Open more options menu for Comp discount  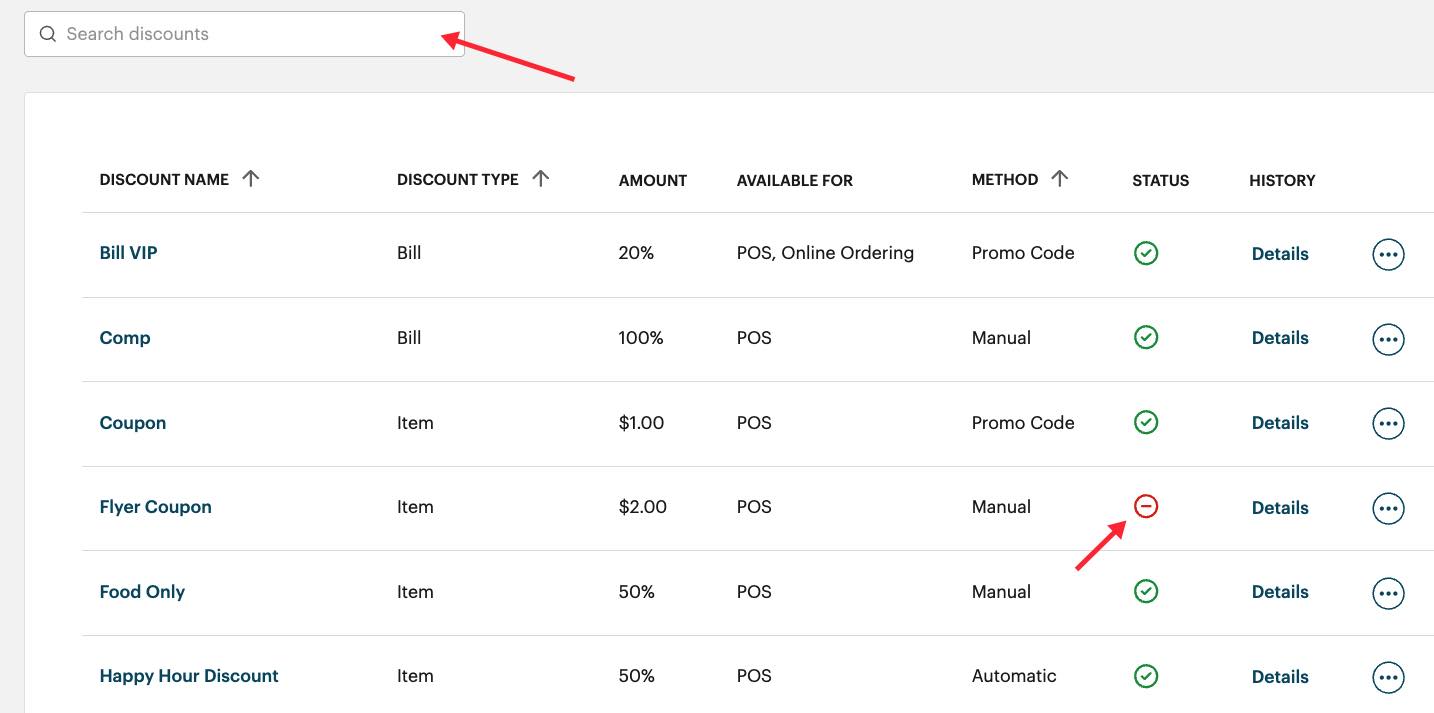(x=1387, y=339)
